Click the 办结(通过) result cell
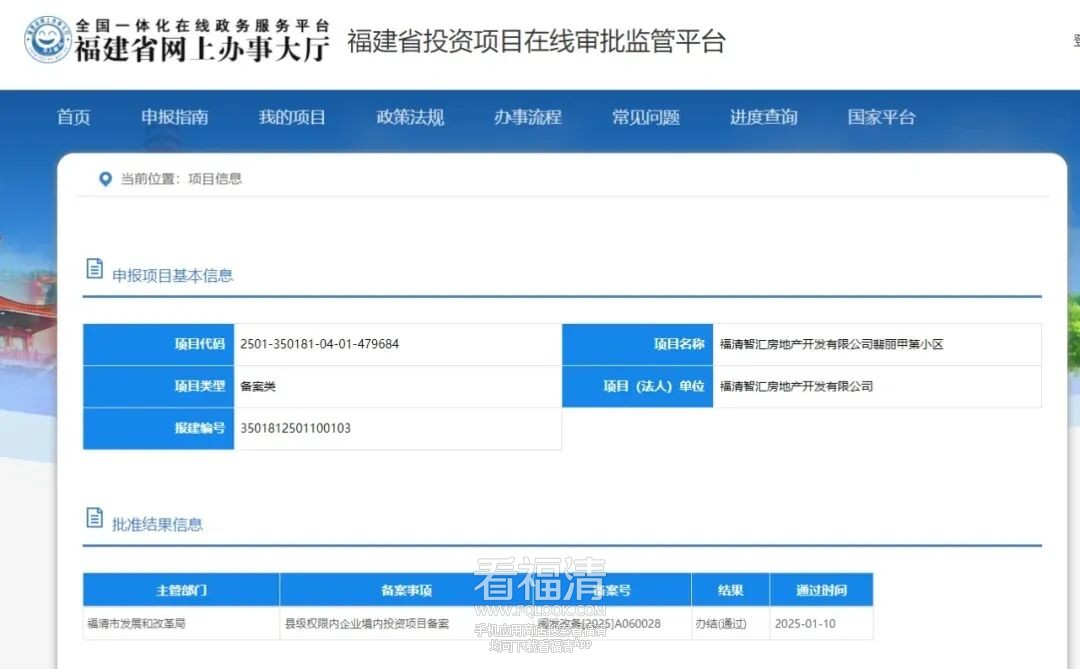 (720, 623)
